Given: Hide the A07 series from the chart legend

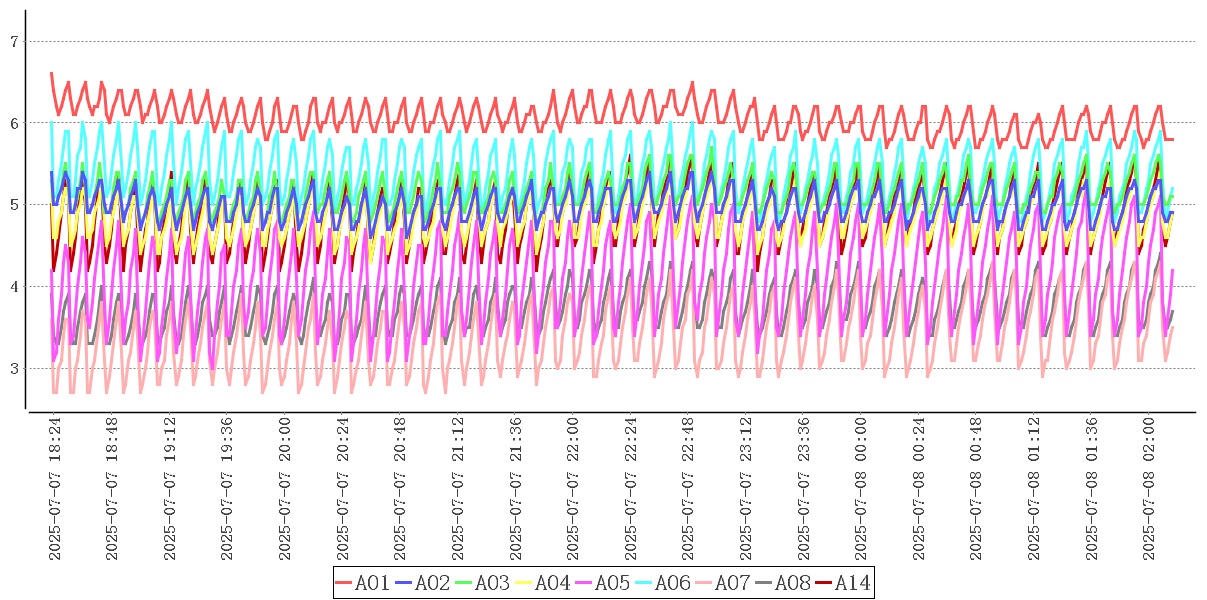Looking at the screenshot, I should [723, 583].
